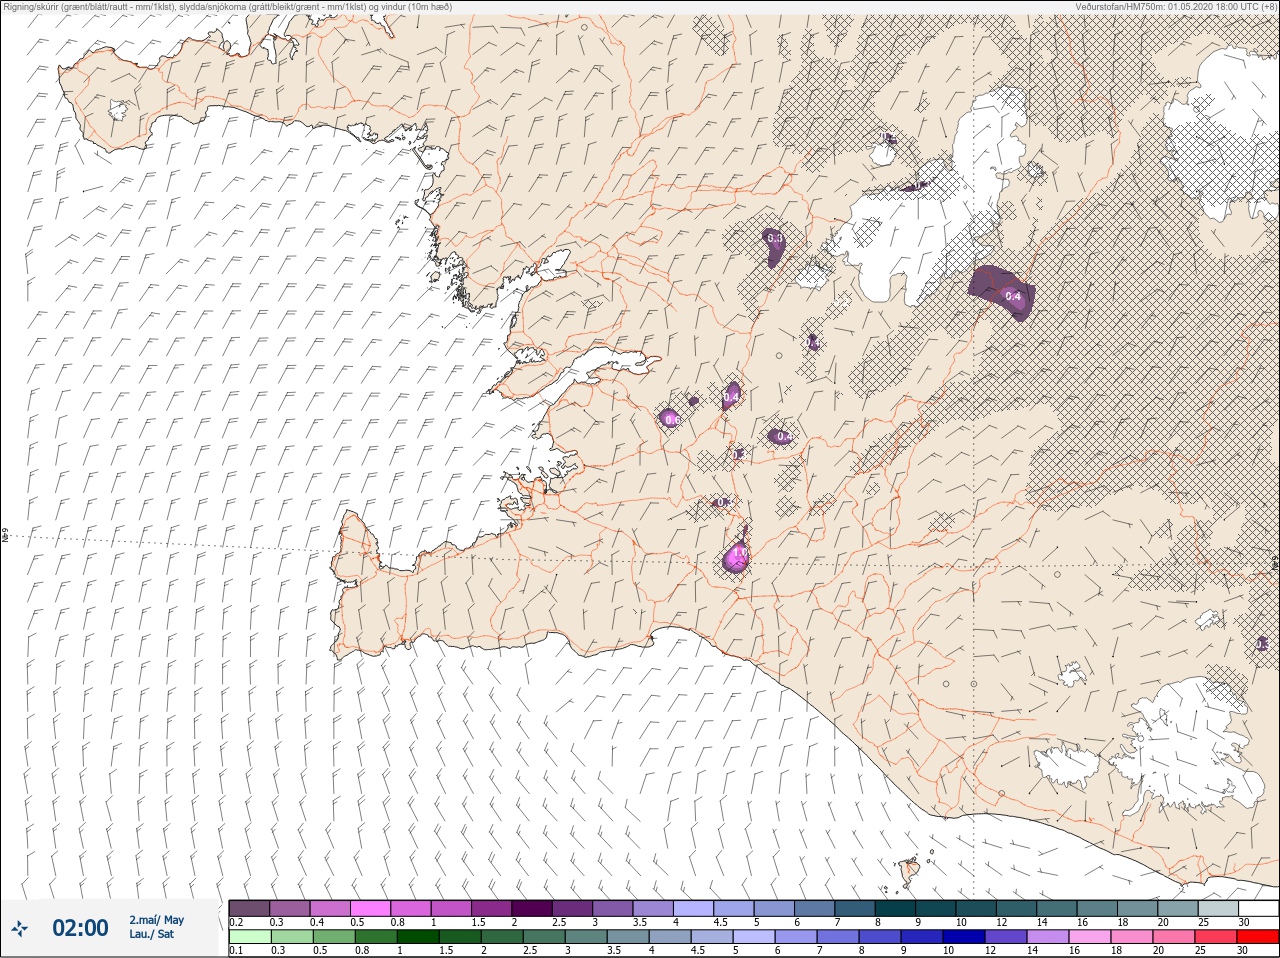Viewport: 1280px width, 958px height.
Task: Click the 0.4 label on the large dark purple patch
Action: 1013,296
